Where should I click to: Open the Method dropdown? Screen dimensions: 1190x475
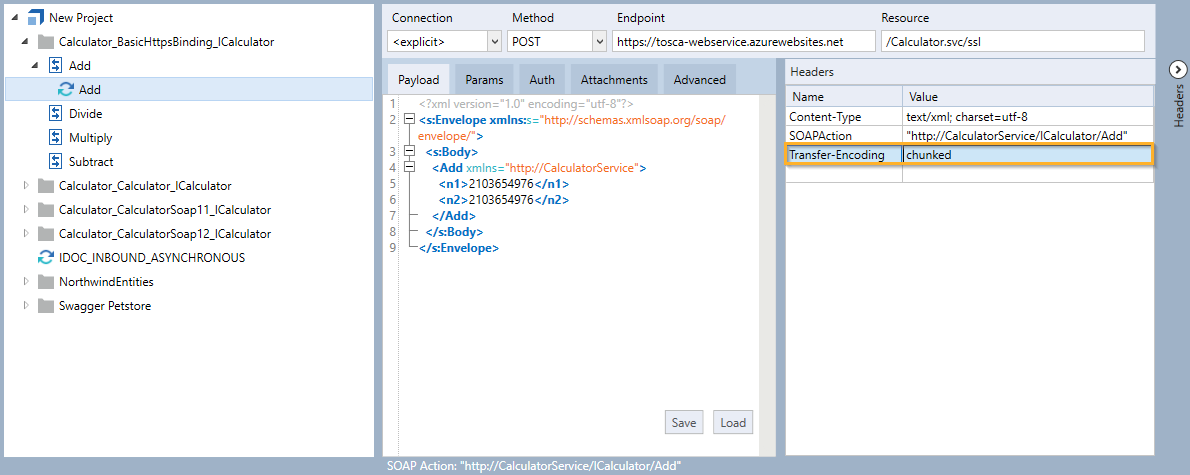[x=599, y=42]
